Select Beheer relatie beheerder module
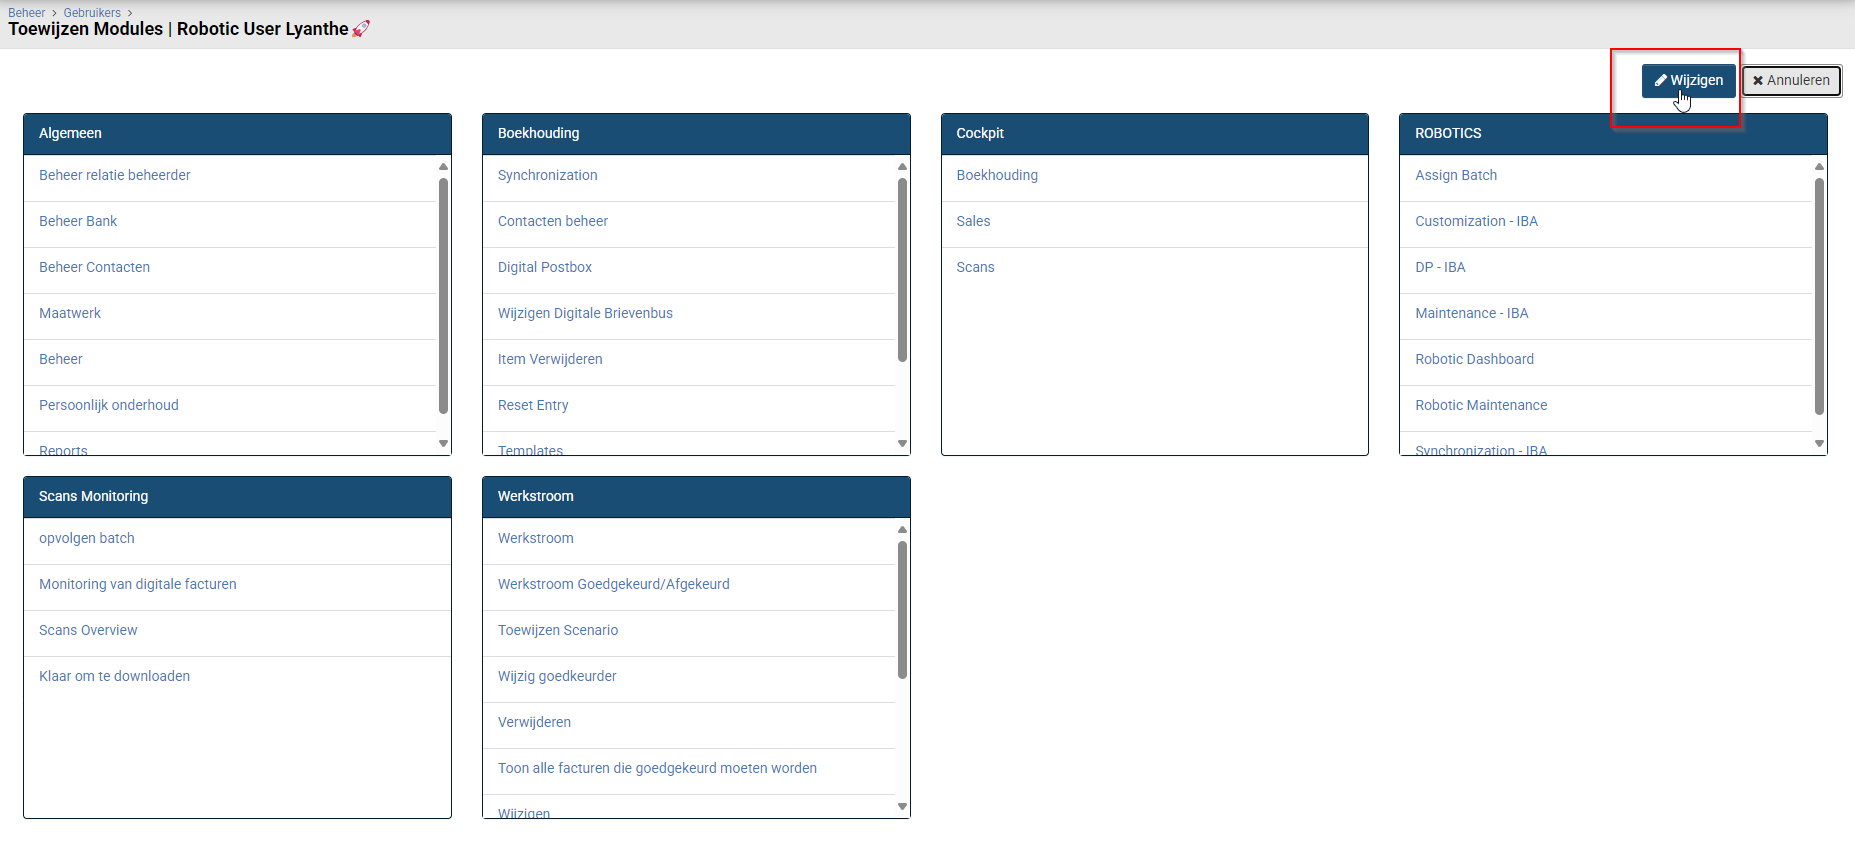This screenshot has width=1855, height=851. click(115, 176)
